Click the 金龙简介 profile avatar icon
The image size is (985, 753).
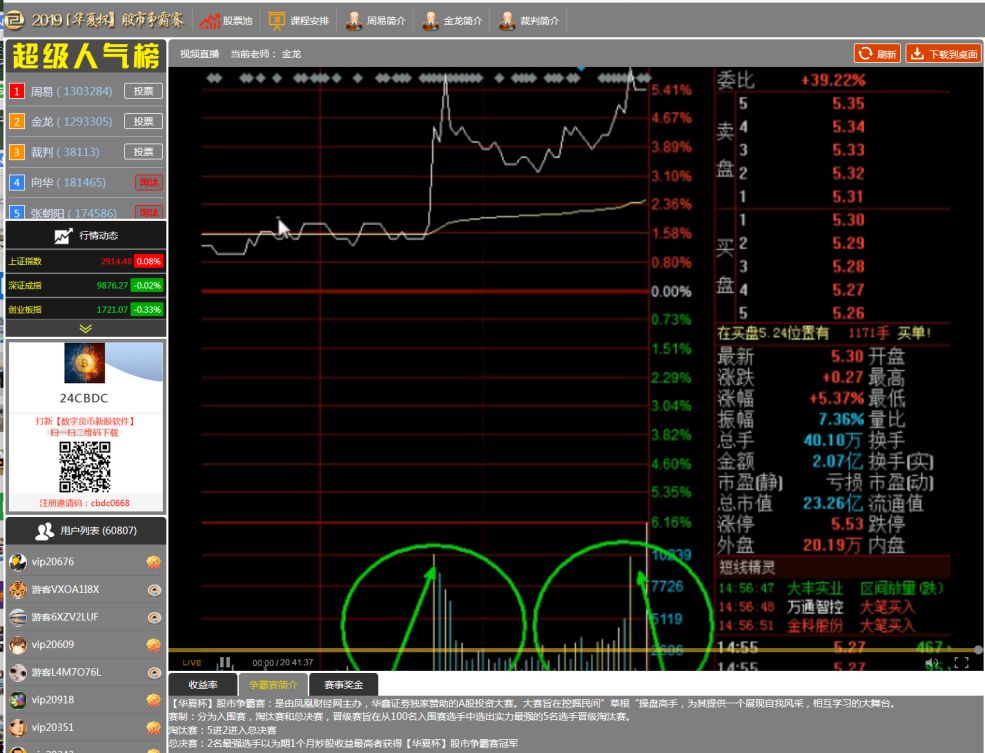(431, 20)
